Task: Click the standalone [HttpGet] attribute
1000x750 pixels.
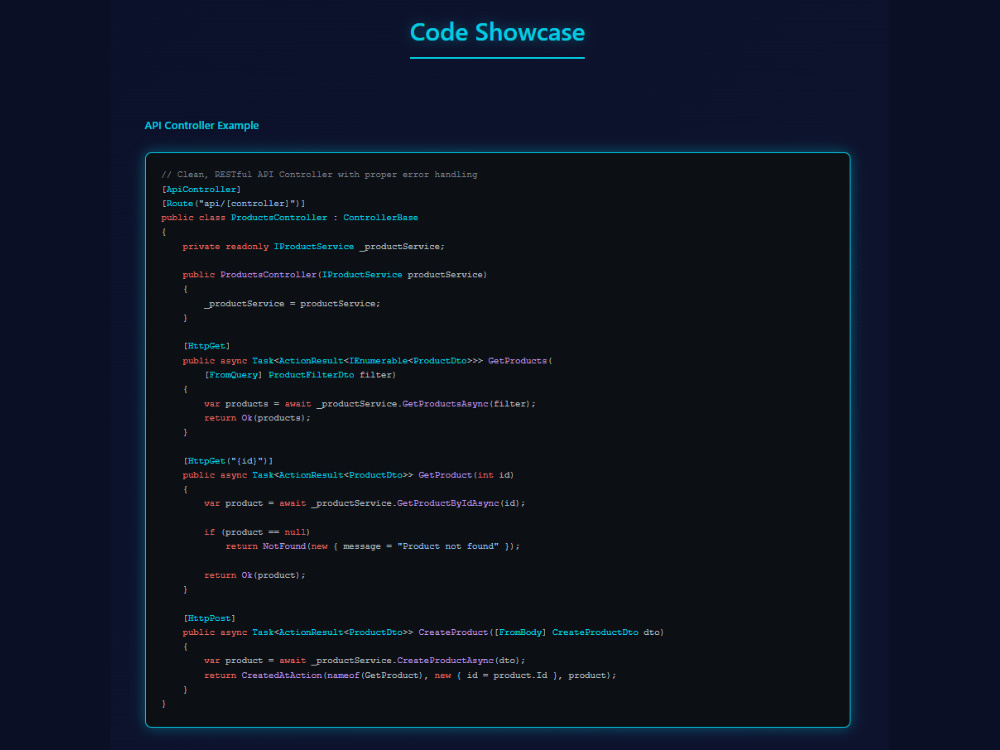Action: [x=207, y=346]
